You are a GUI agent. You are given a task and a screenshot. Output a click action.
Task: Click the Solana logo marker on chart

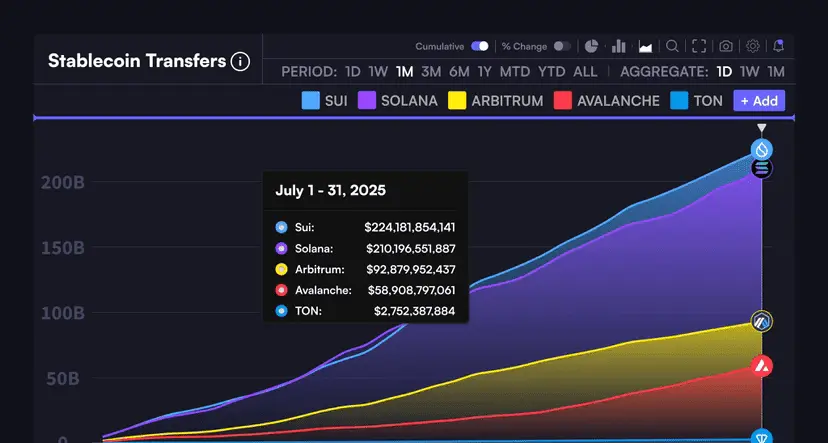tap(761, 168)
